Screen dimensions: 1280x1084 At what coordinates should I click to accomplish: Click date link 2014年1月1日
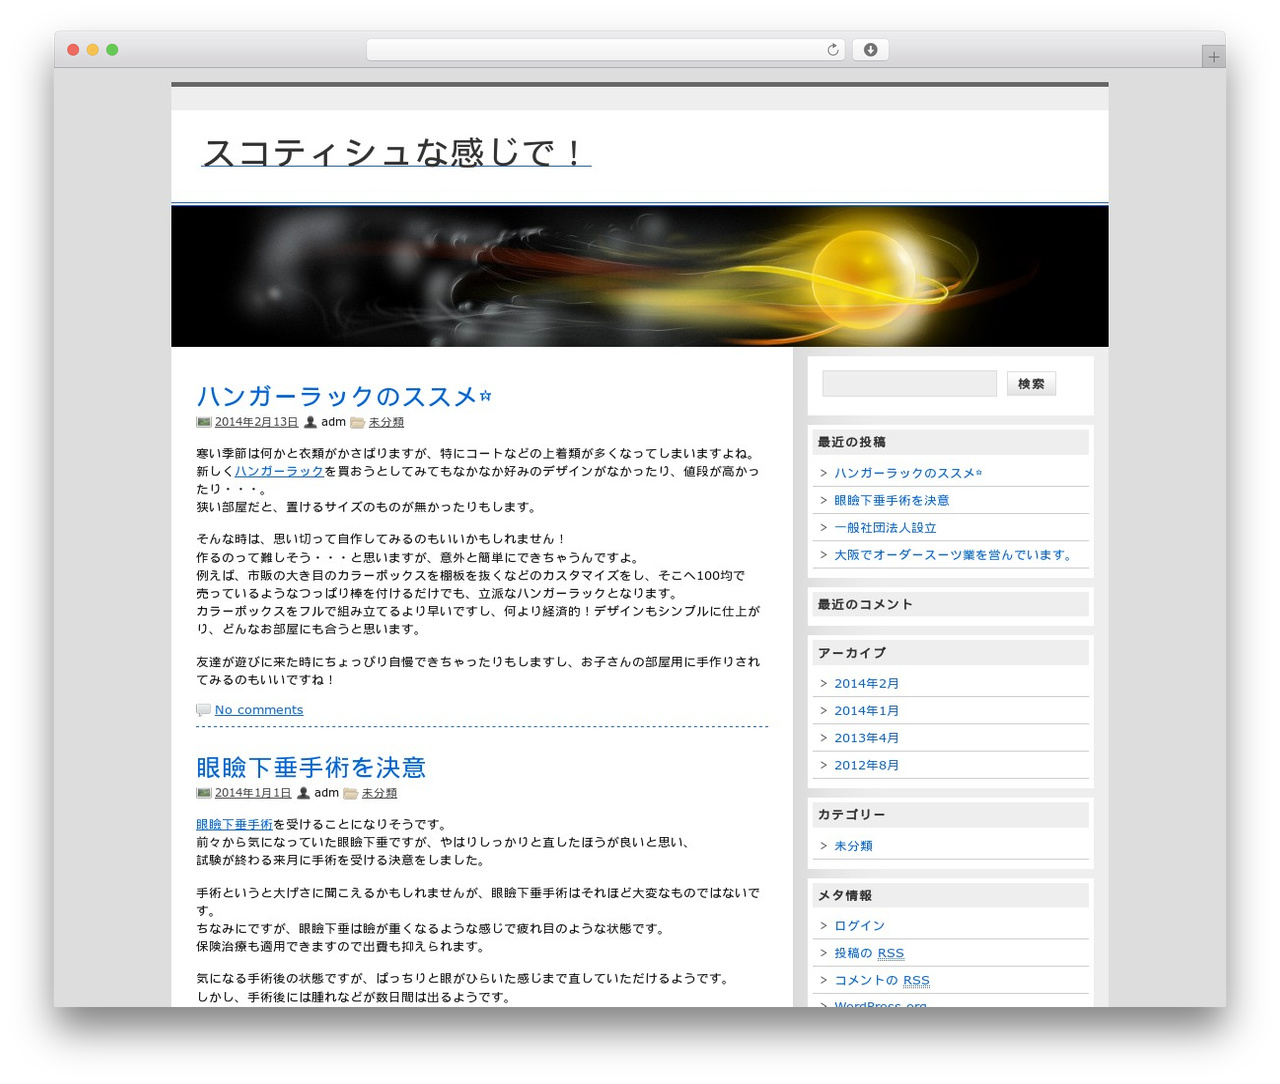pyautogui.click(x=253, y=793)
